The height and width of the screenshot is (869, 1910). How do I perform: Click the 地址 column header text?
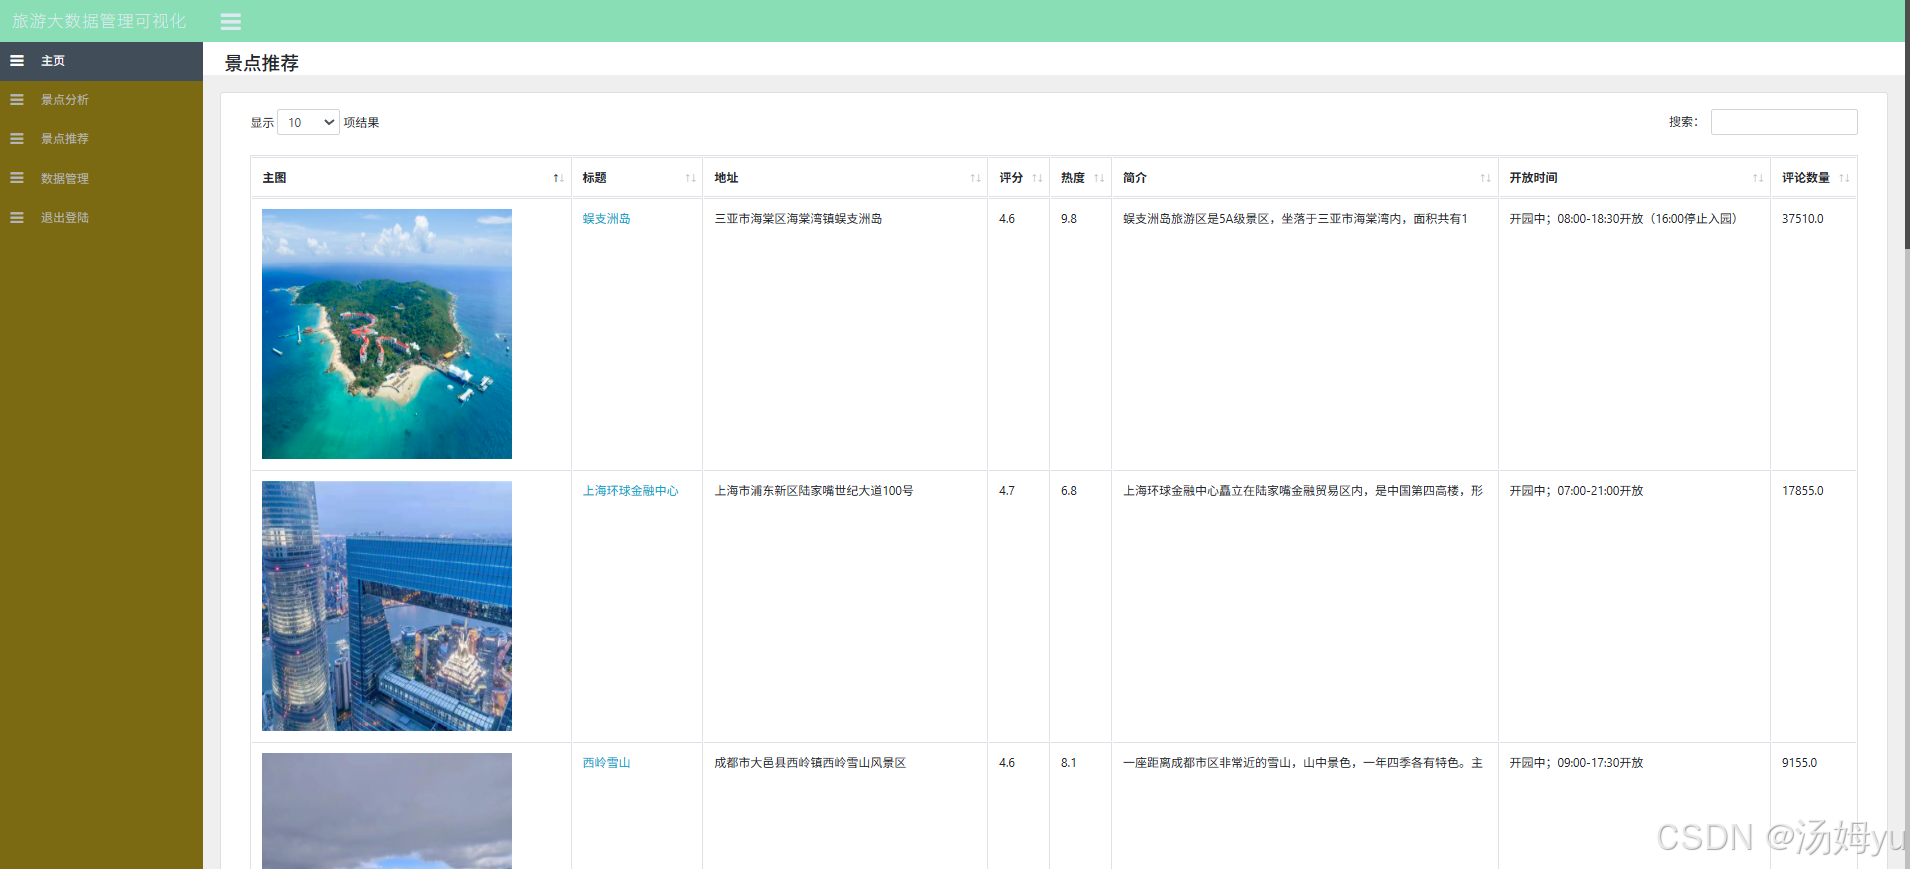(726, 178)
